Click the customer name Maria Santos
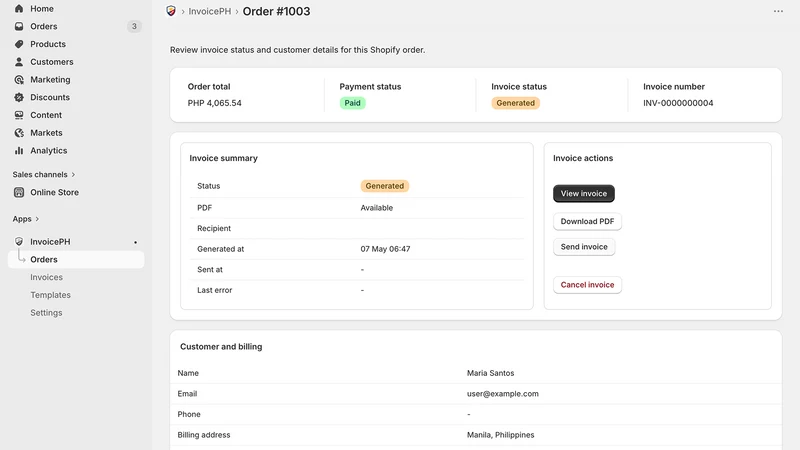 [x=490, y=373]
